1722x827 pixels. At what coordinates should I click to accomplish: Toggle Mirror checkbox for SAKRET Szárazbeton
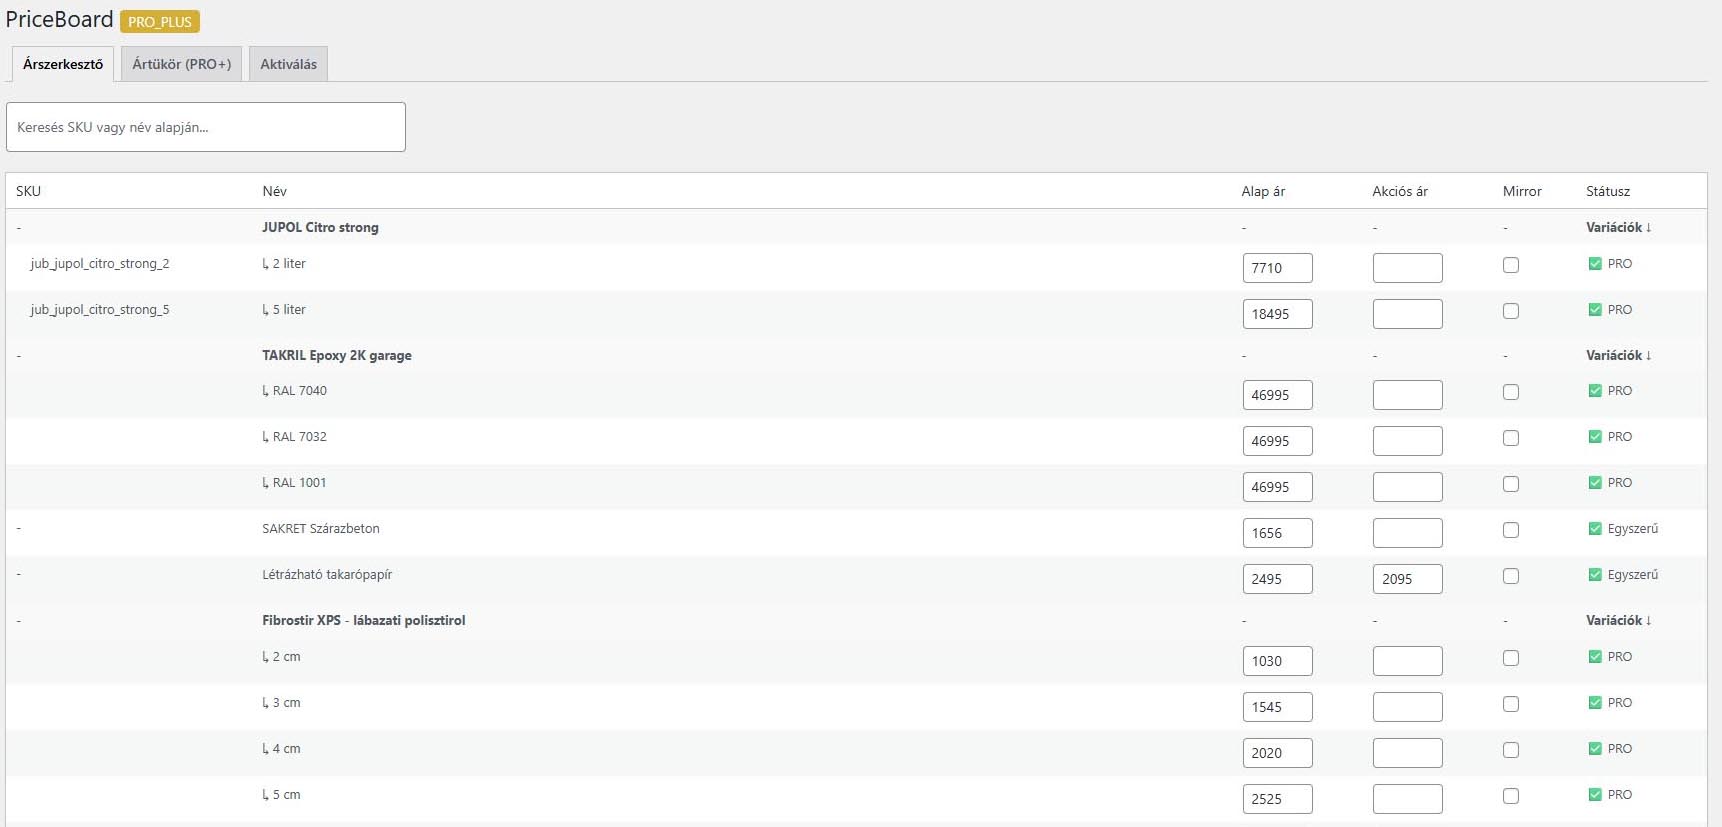[1510, 530]
